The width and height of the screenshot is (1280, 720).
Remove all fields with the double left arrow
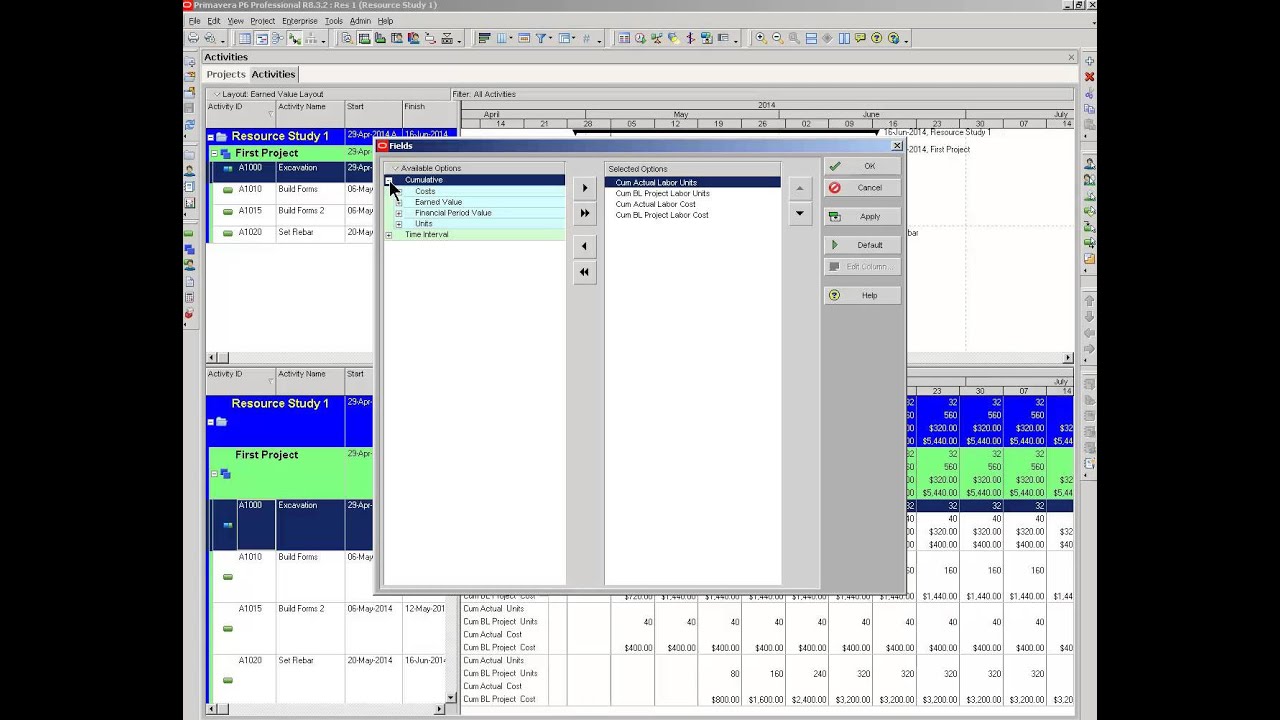585,272
